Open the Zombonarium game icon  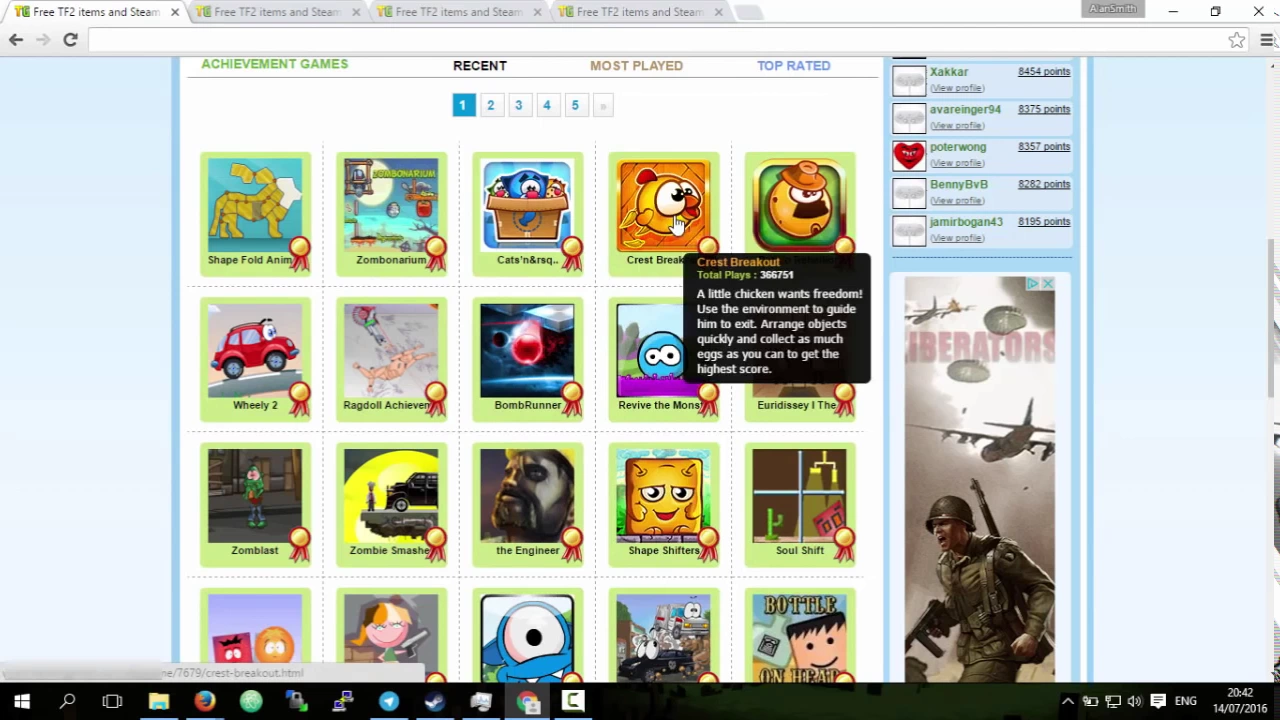pos(391,205)
